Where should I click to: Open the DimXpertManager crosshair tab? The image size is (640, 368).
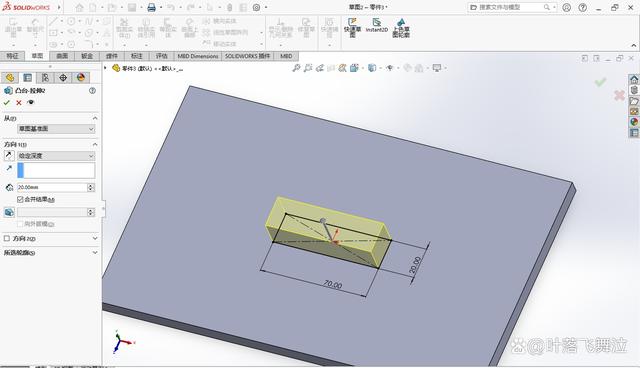coord(63,78)
